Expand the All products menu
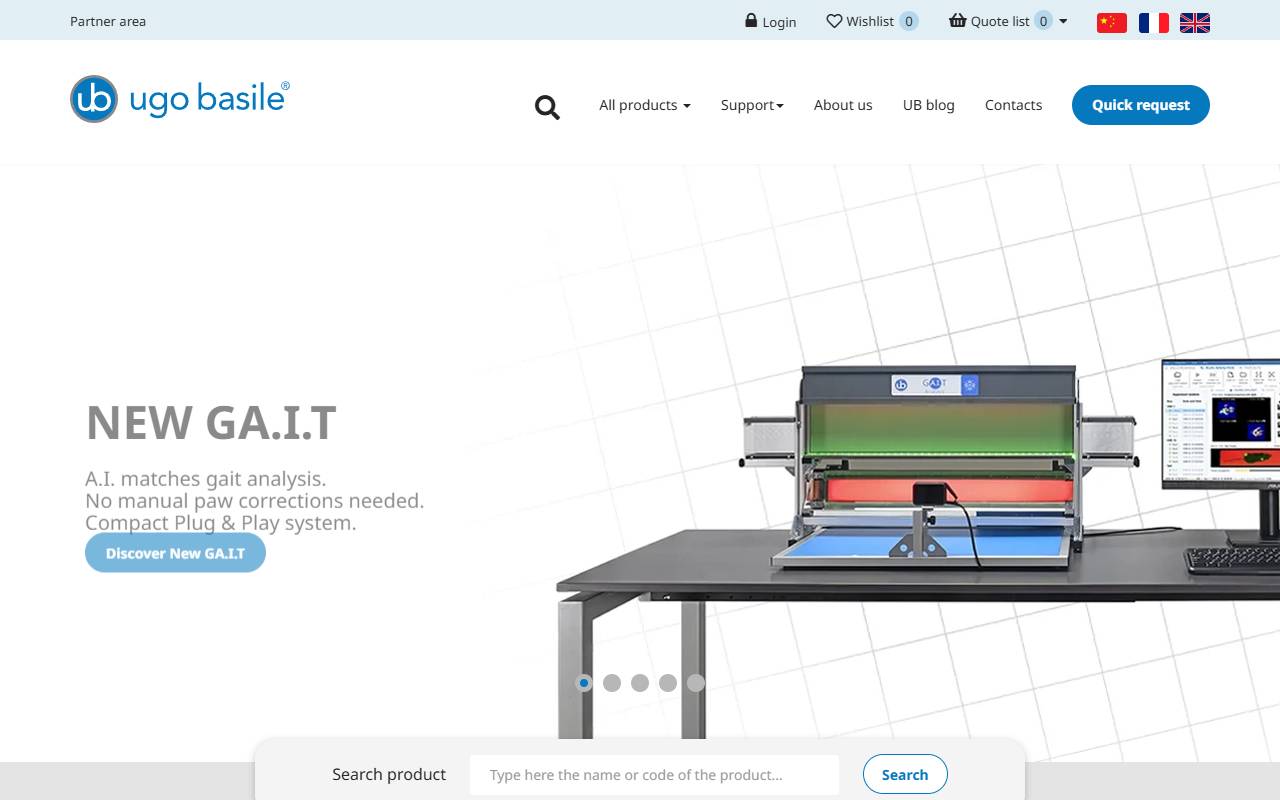The height and width of the screenshot is (800, 1280). [x=645, y=105]
